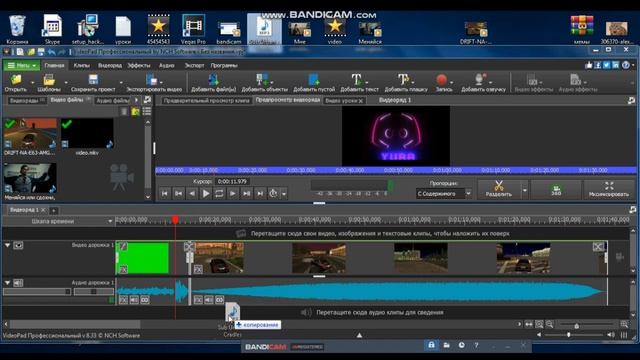
Task: Toggle link icon on first audio clip
Action: pyautogui.click(x=144, y=300)
